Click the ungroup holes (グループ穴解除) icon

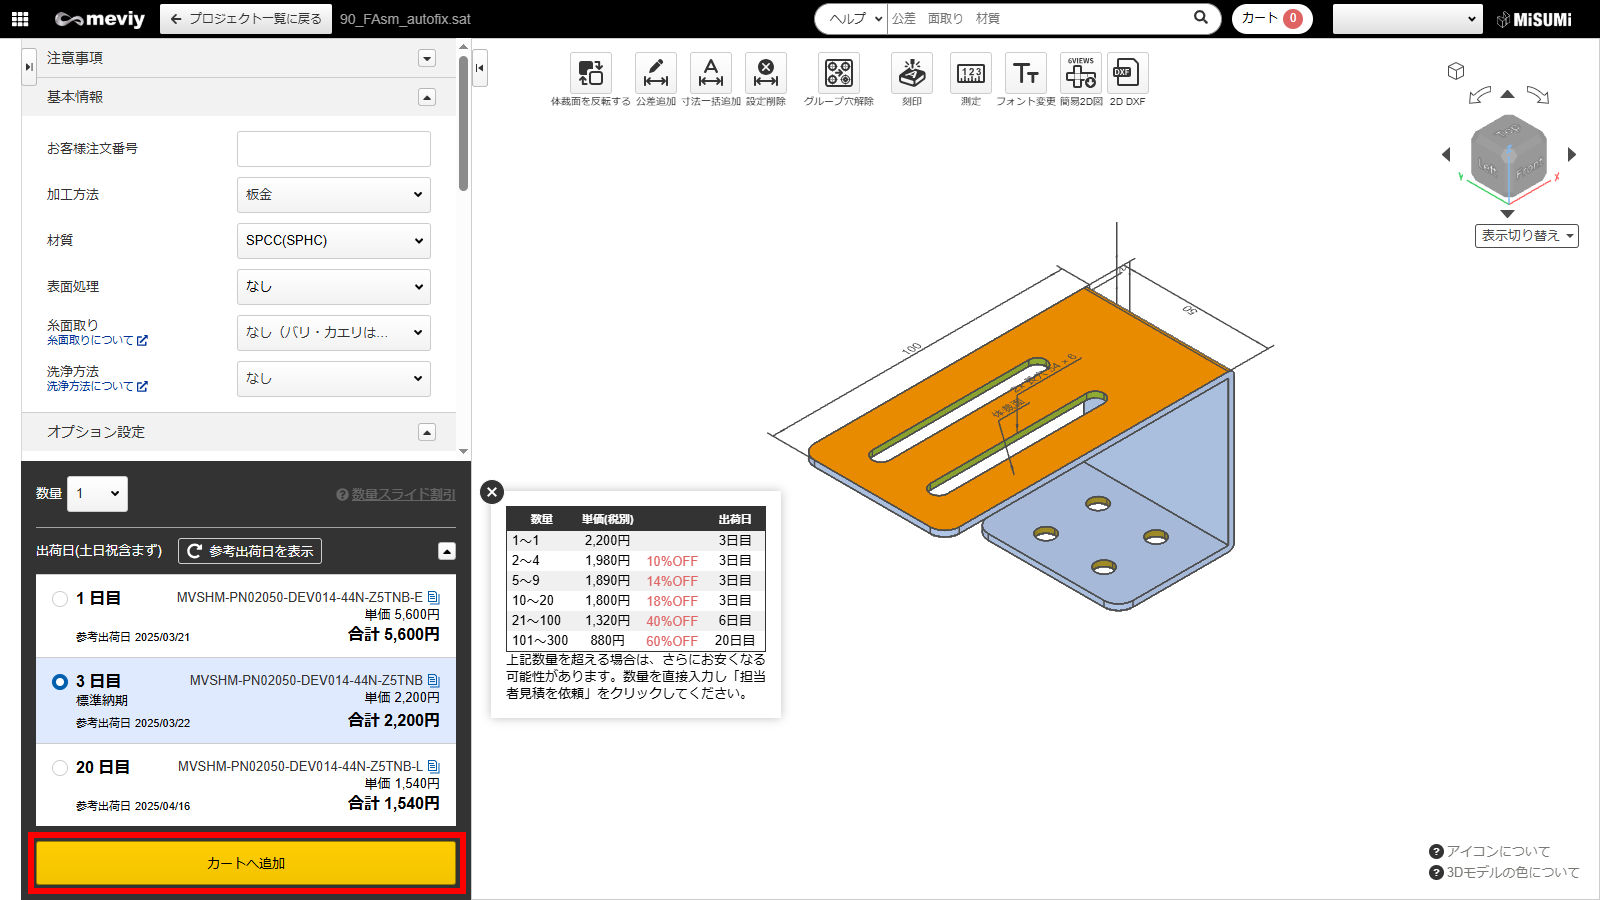click(x=838, y=74)
